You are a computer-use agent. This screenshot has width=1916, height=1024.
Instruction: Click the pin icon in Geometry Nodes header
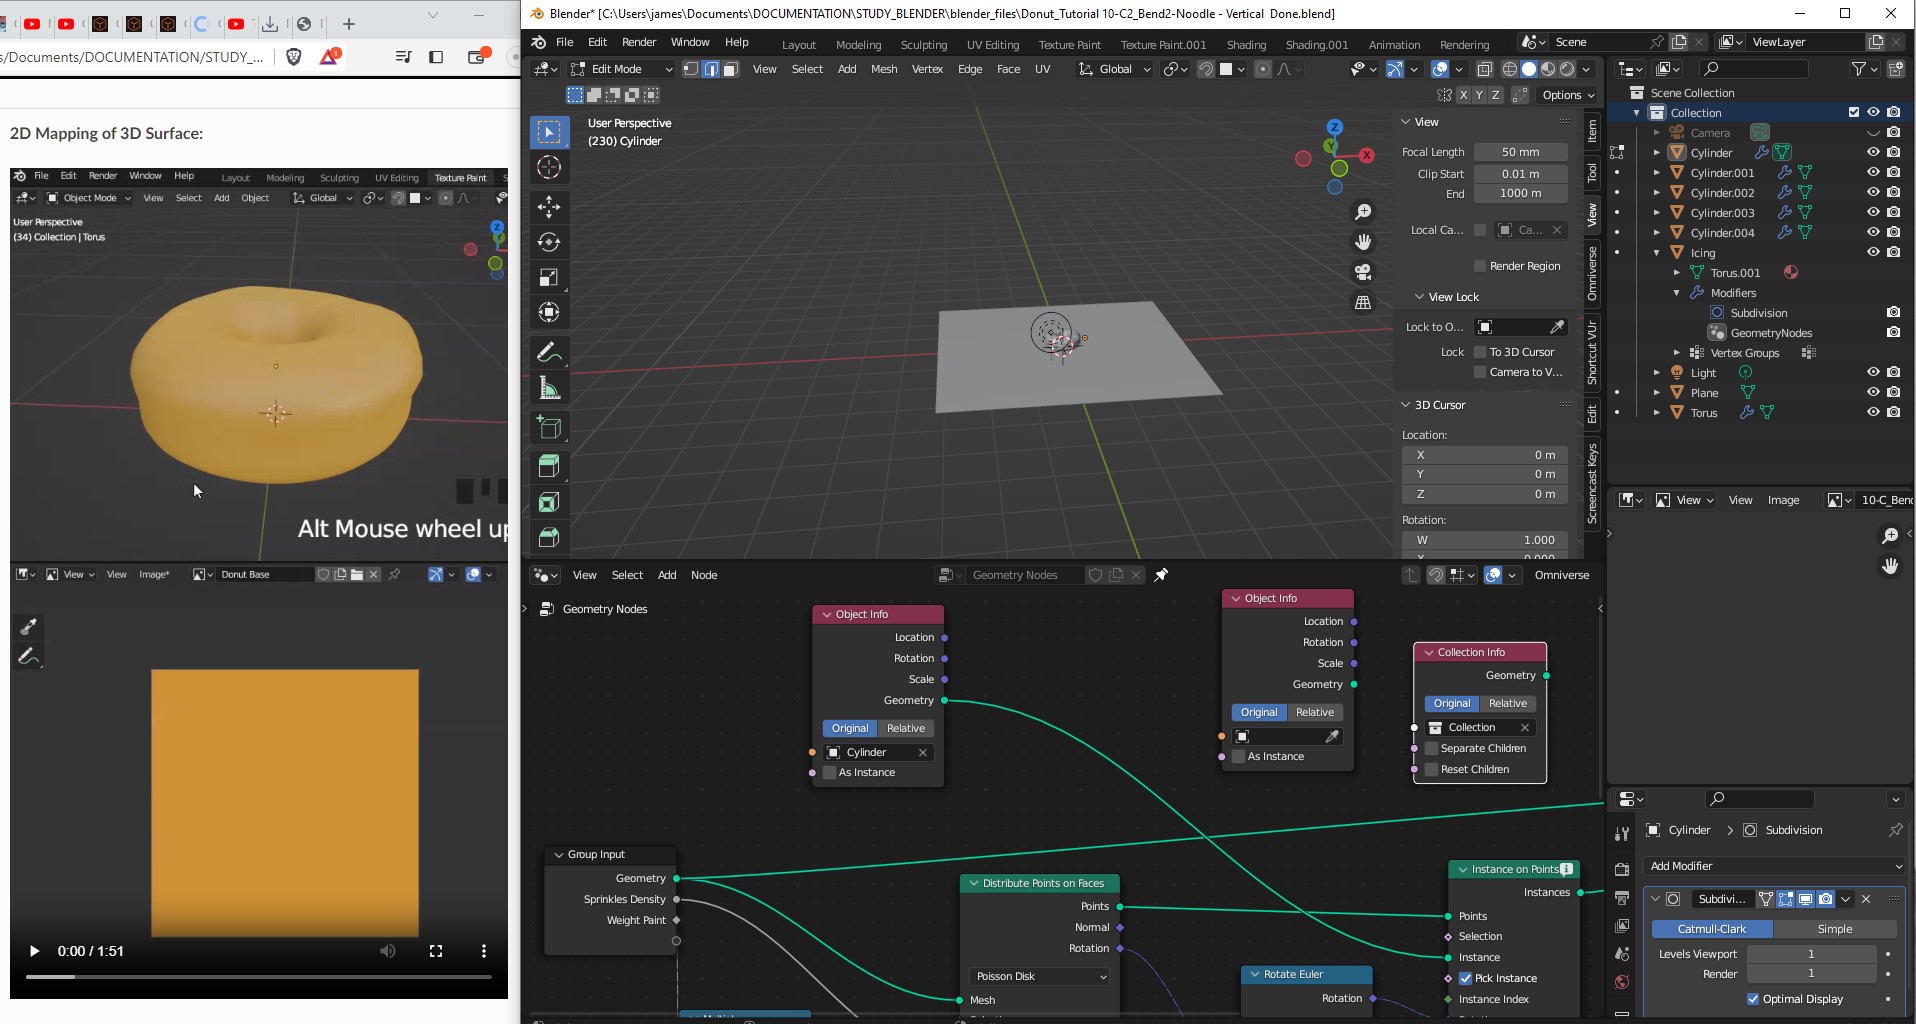click(x=1161, y=575)
